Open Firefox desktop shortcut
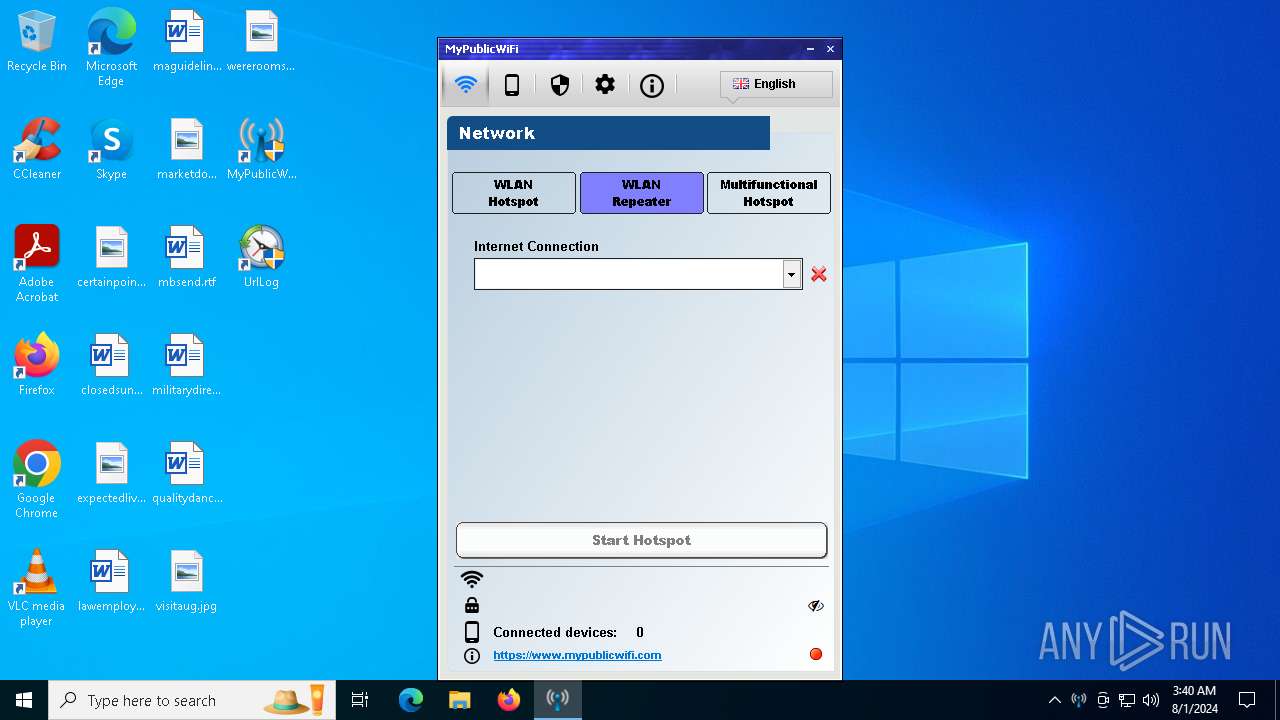This screenshot has width=1280, height=720. 37,364
